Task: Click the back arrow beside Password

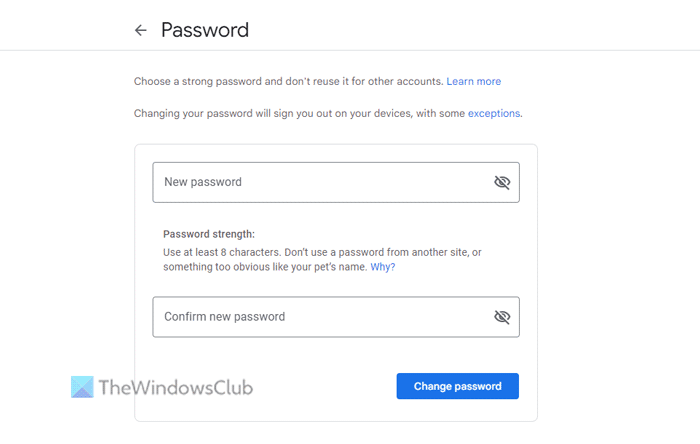Action: pyautogui.click(x=141, y=30)
